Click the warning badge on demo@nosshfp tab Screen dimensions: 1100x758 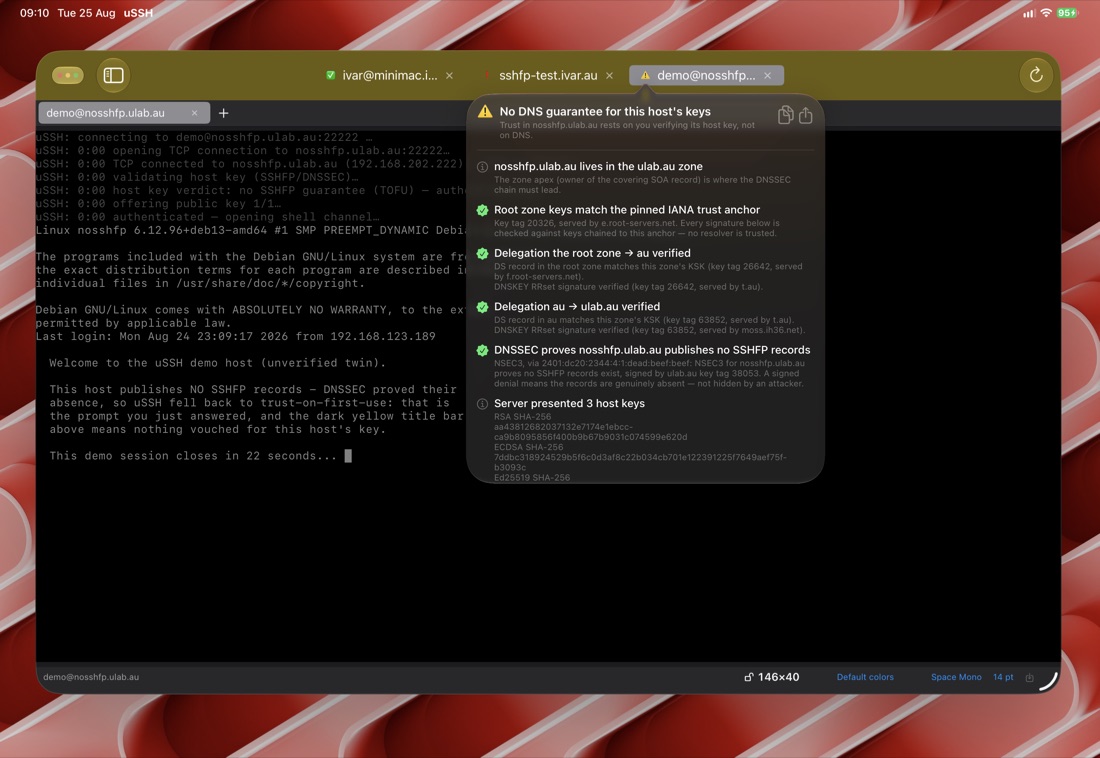[x=645, y=75]
